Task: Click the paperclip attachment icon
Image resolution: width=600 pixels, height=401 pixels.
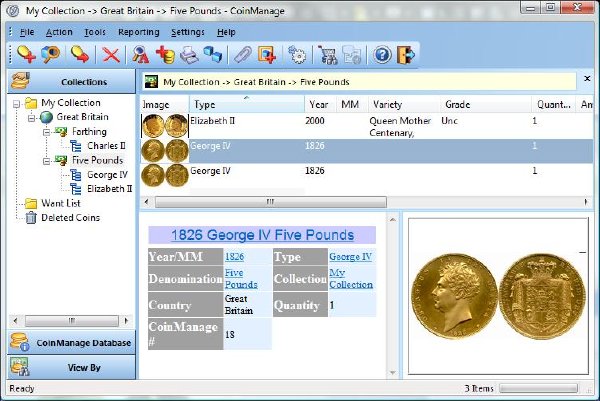Action: (243, 54)
